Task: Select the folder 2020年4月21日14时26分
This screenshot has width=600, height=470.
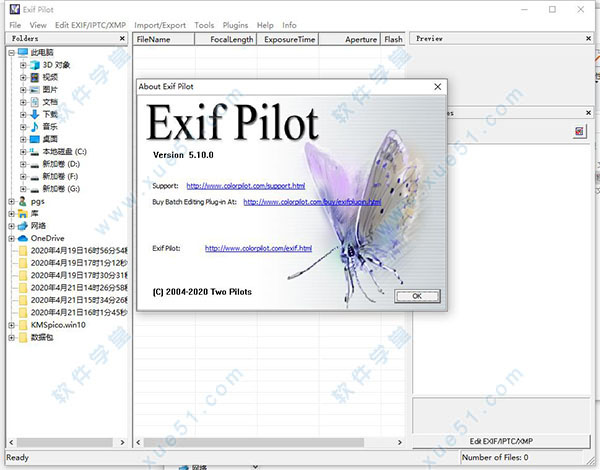Action: tap(73, 288)
